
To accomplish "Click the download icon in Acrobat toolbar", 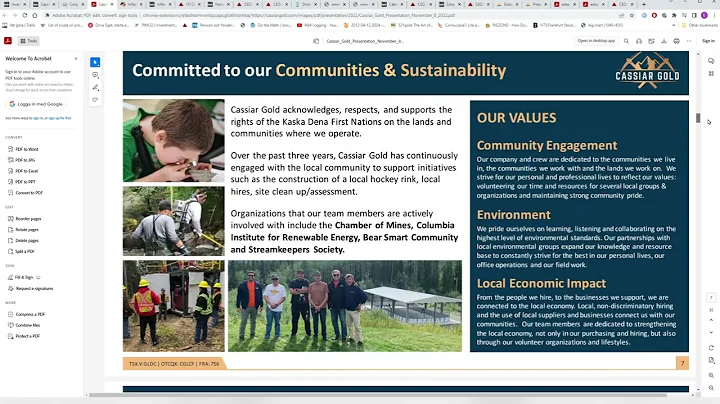I will pos(664,41).
